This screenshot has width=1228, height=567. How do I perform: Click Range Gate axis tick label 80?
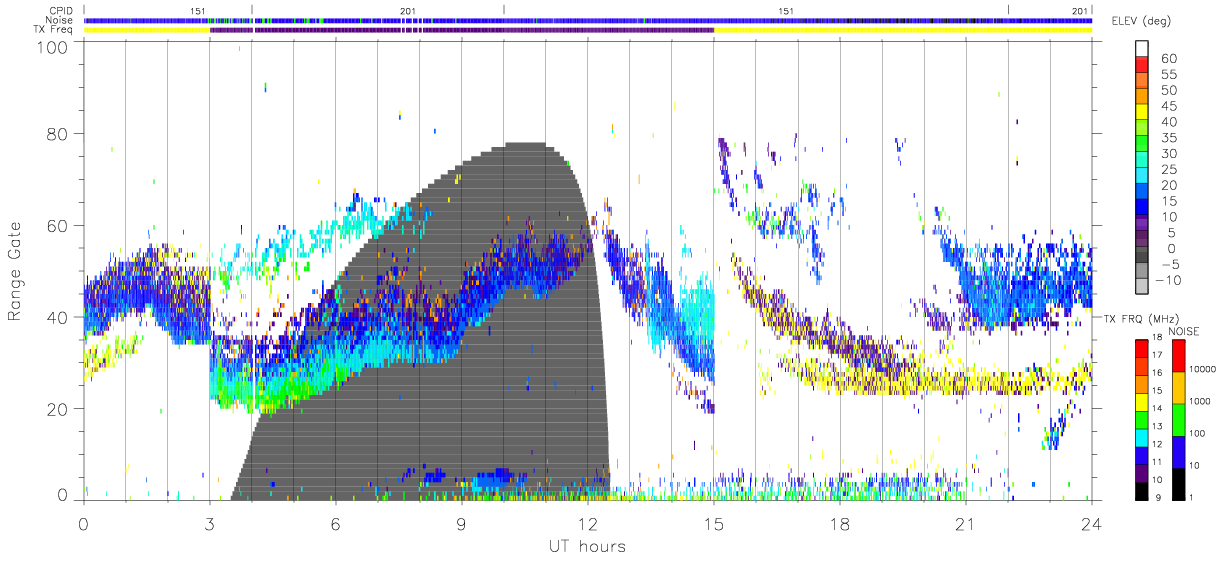pos(57,134)
